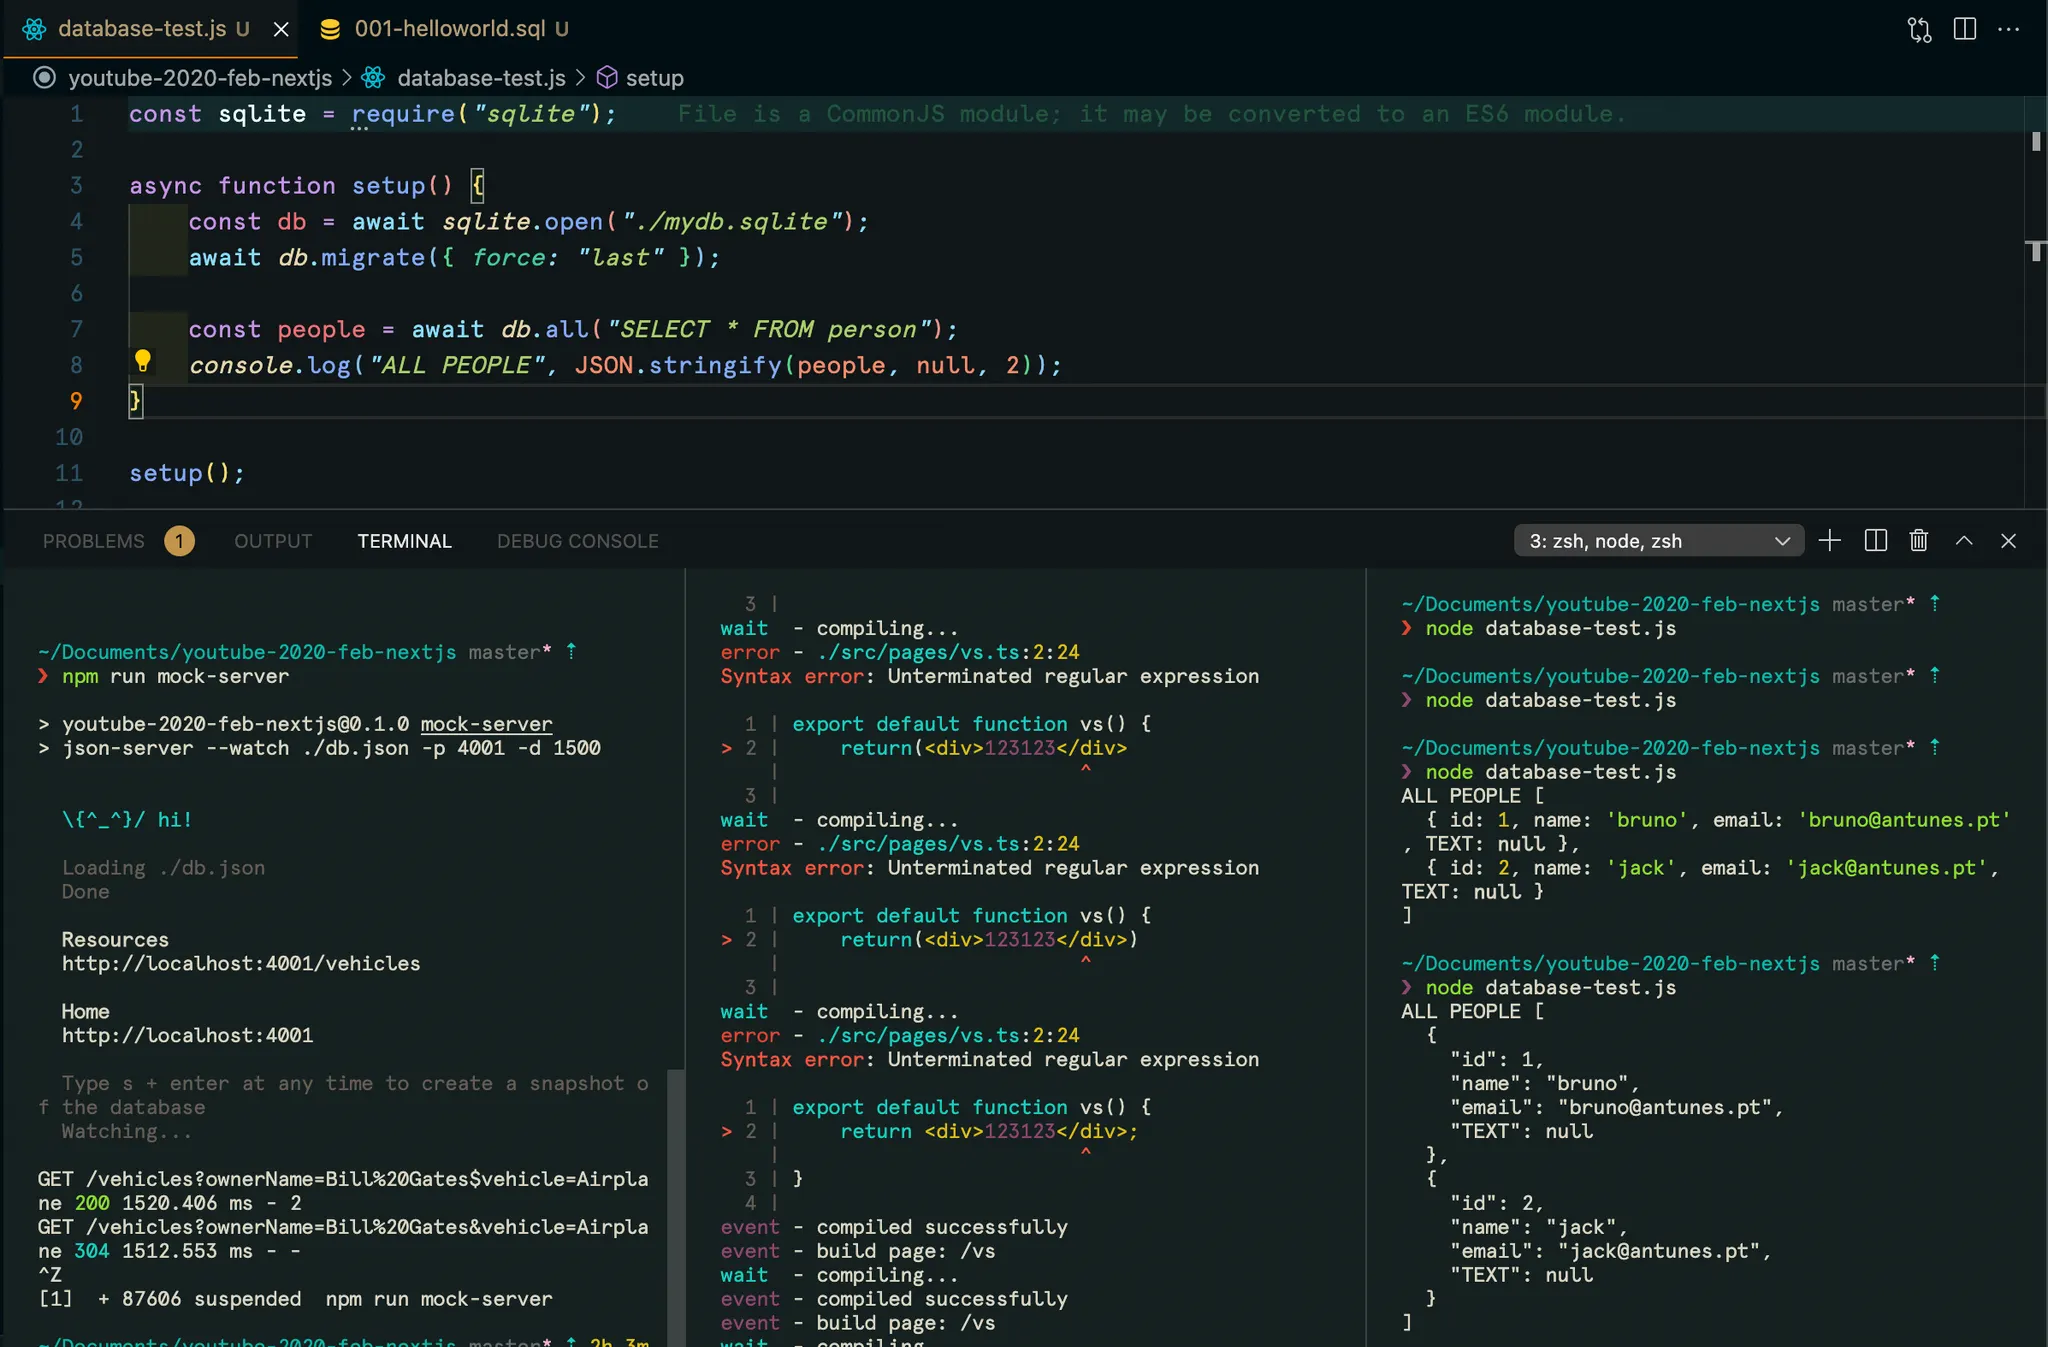This screenshot has width=2048, height=1347.
Task: Open editor more actions ellipsis
Action: coord(2008,29)
